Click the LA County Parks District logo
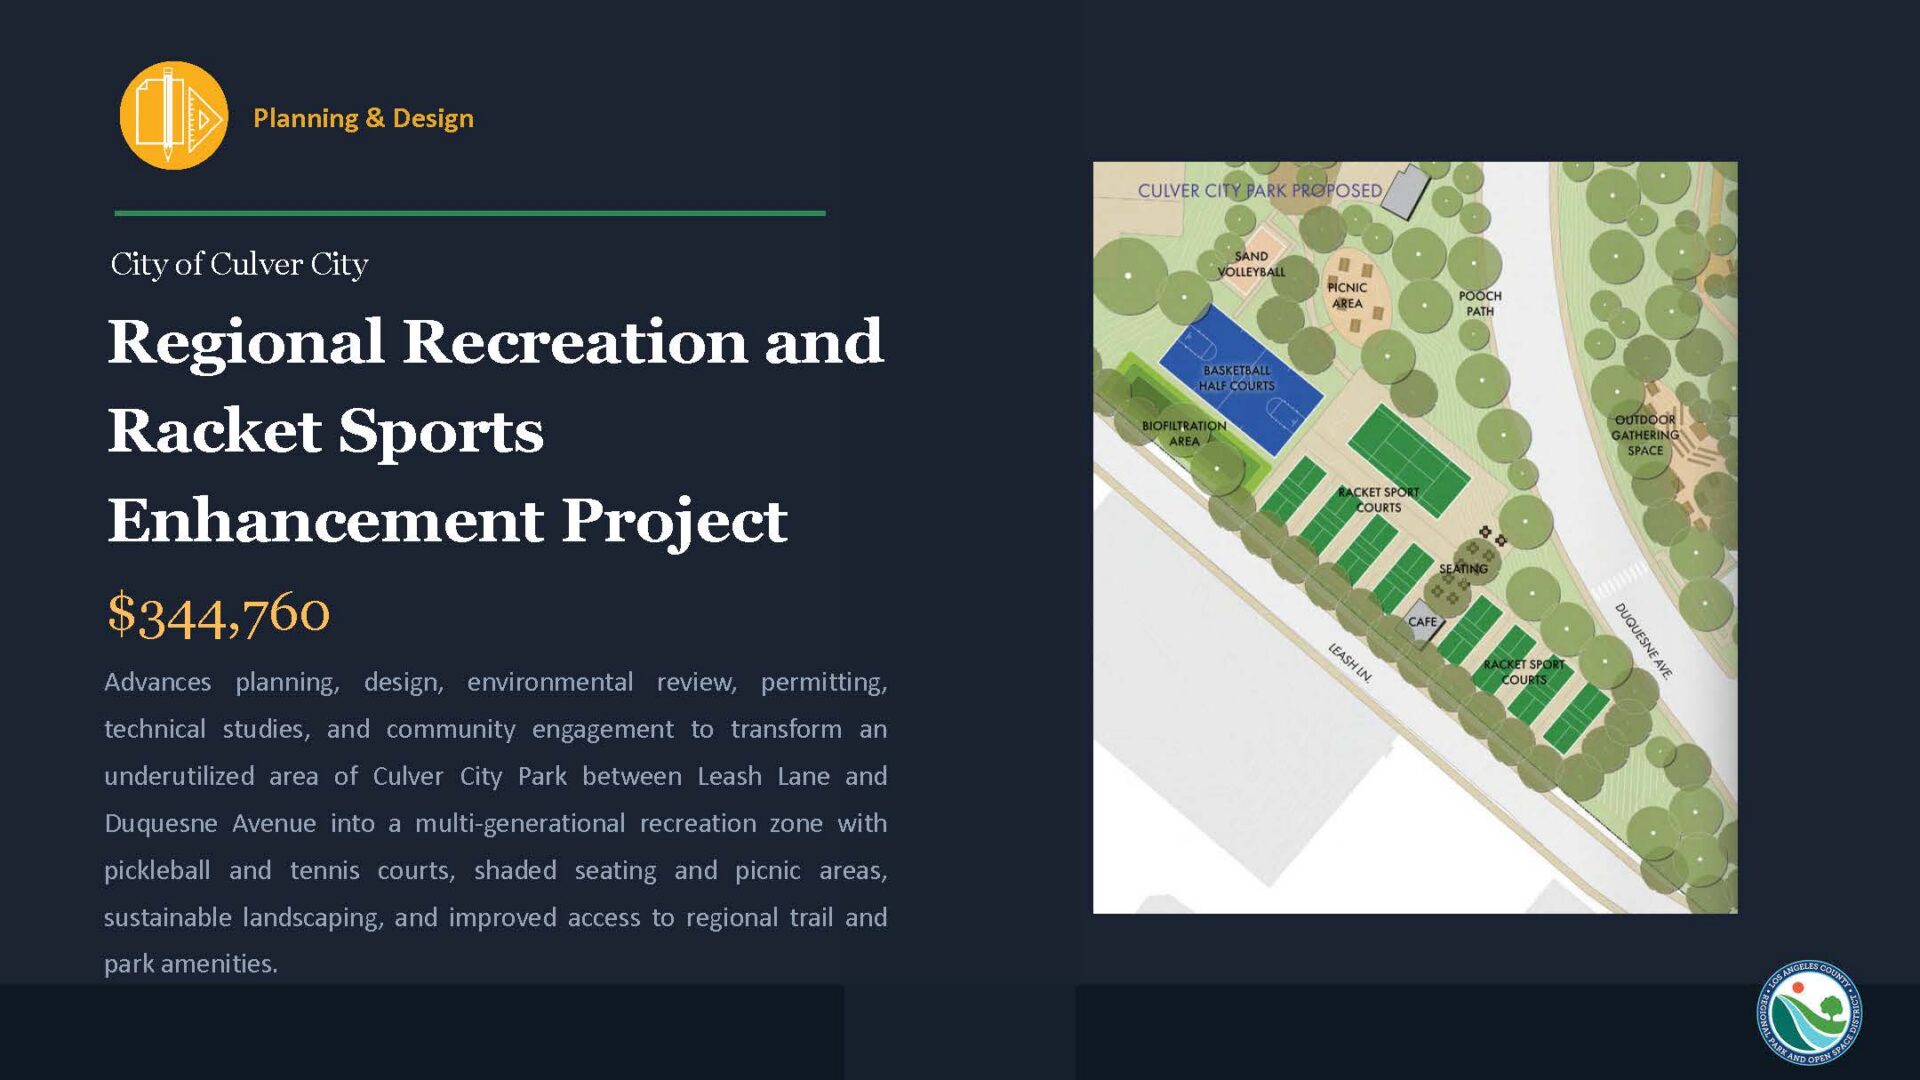The image size is (1920, 1080). [1809, 1012]
